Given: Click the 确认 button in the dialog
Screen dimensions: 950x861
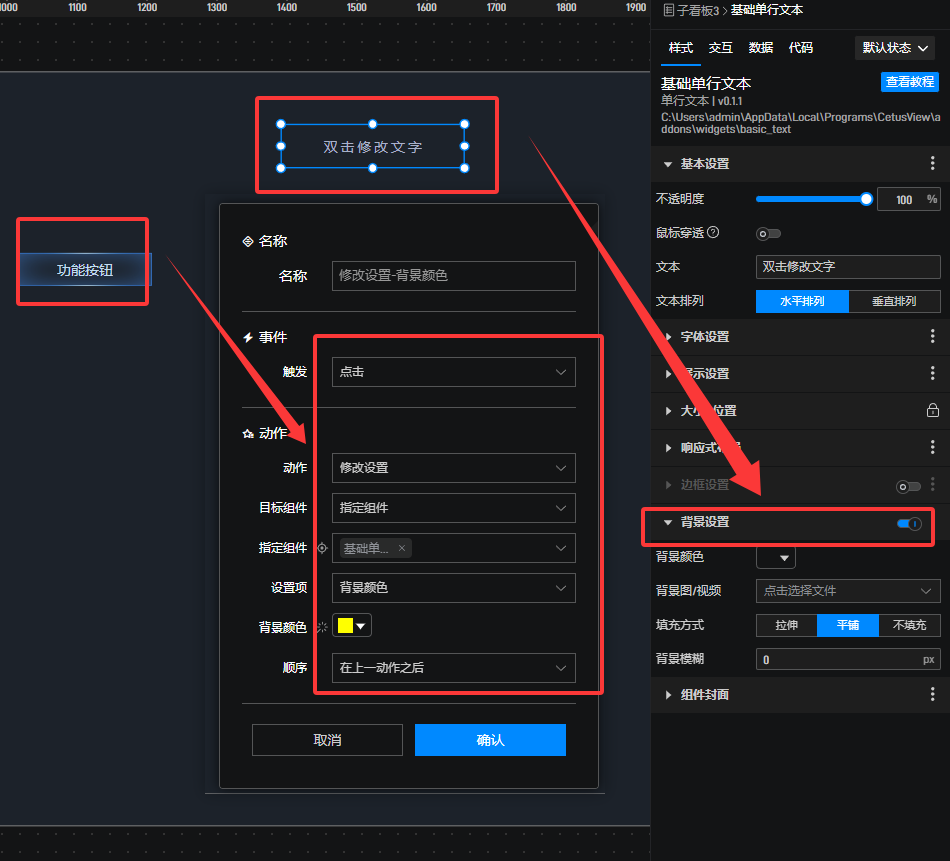Looking at the screenshot, I should 490,740.
